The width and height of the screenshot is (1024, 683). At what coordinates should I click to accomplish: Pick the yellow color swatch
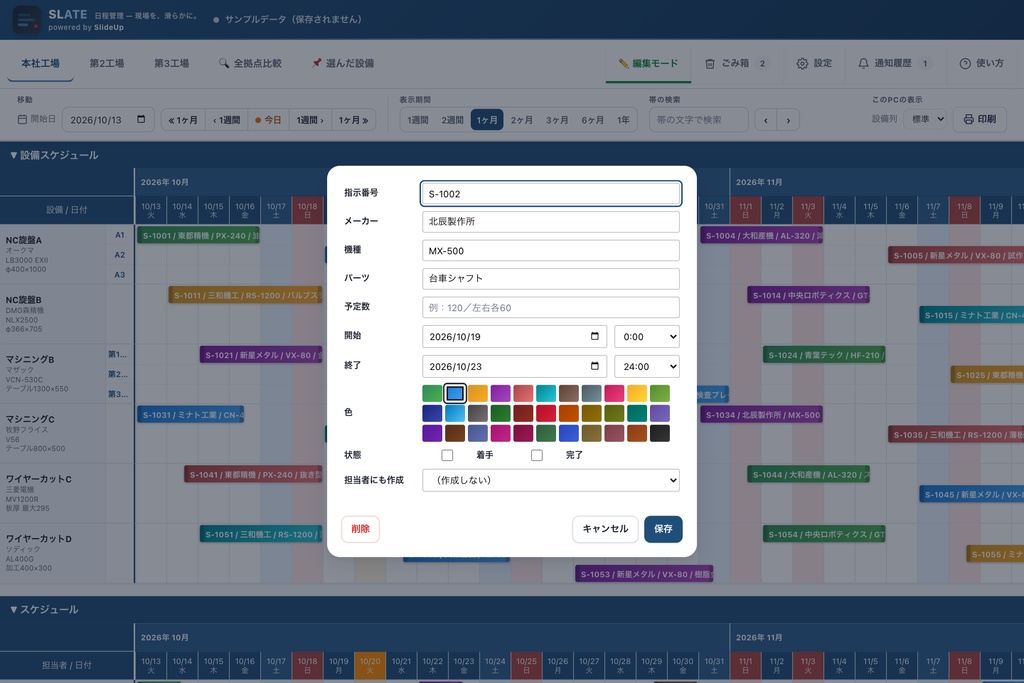point(637,393)
